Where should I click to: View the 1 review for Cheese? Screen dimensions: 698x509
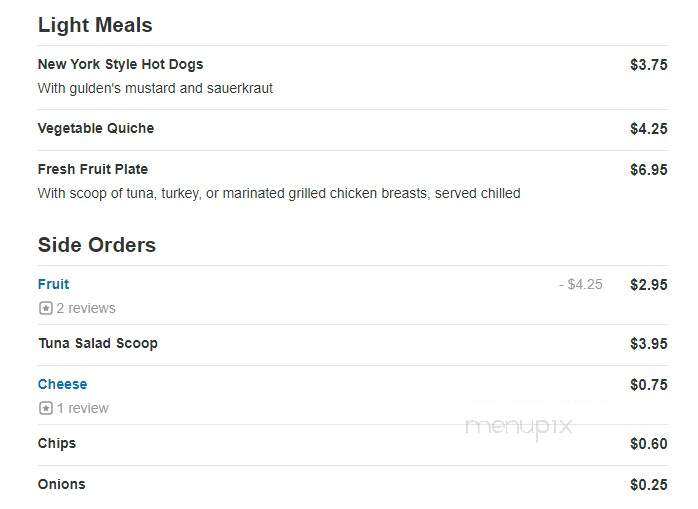[82, 408]
